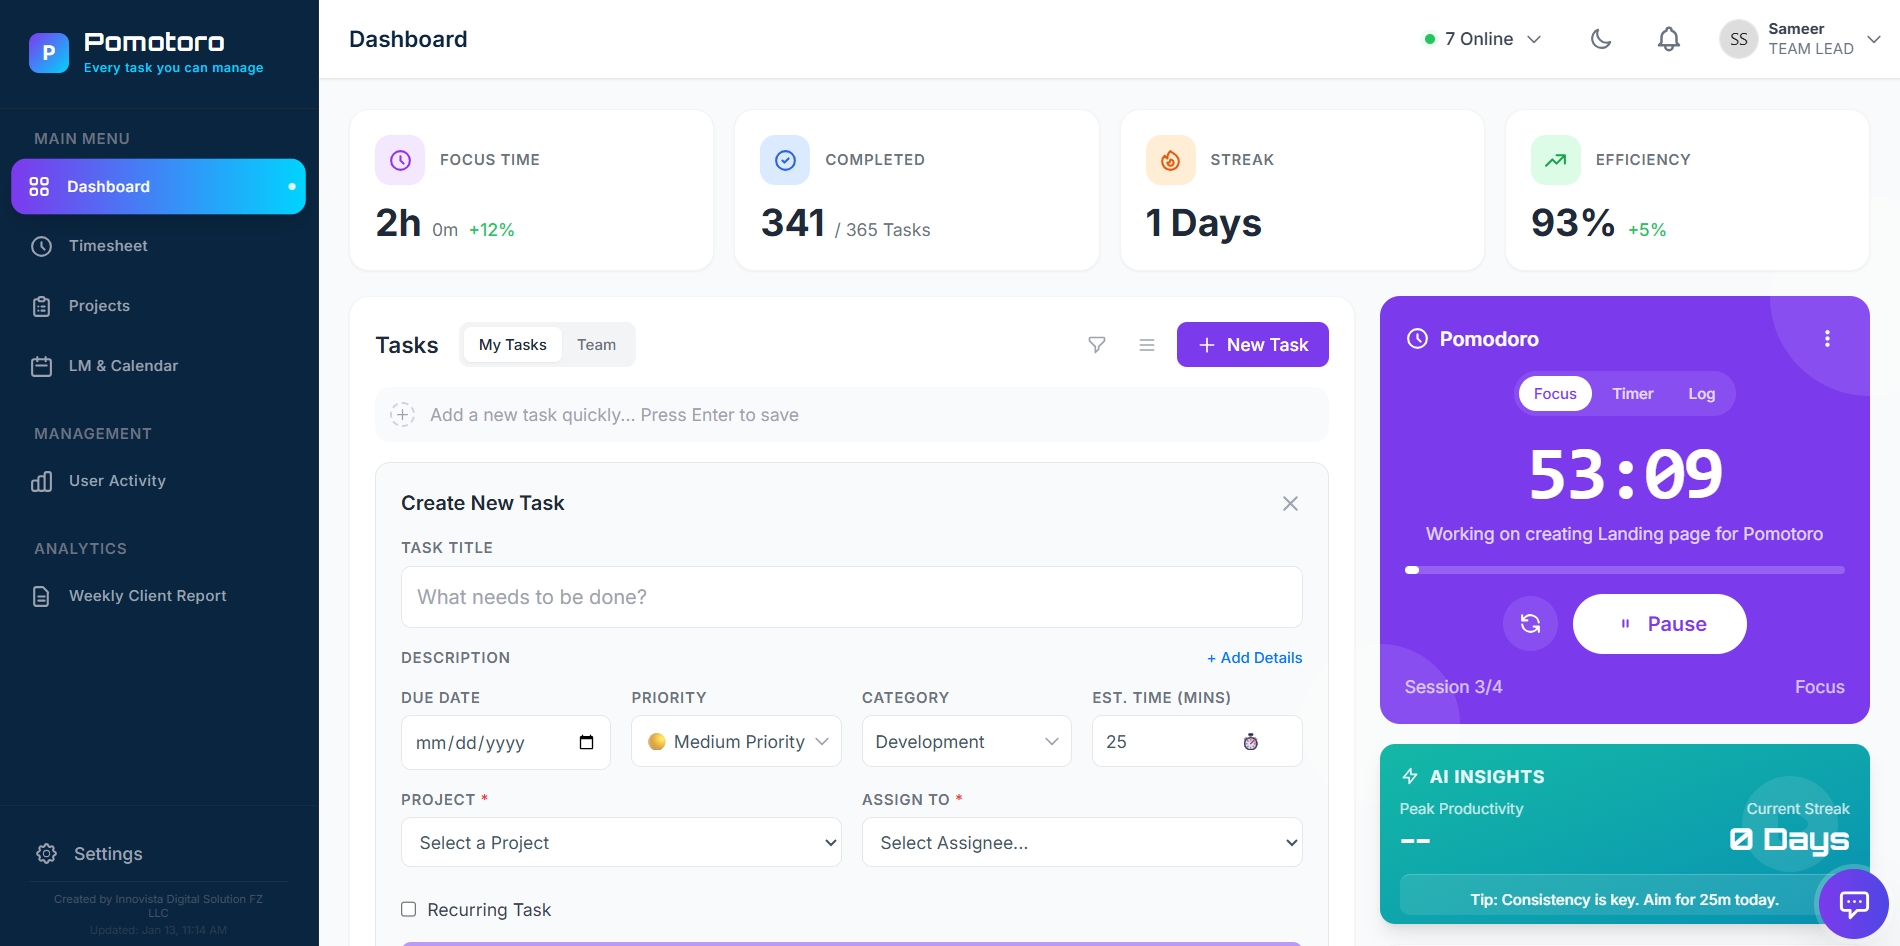
Task: Click the Add Details link
Action: pos(1254,658)
